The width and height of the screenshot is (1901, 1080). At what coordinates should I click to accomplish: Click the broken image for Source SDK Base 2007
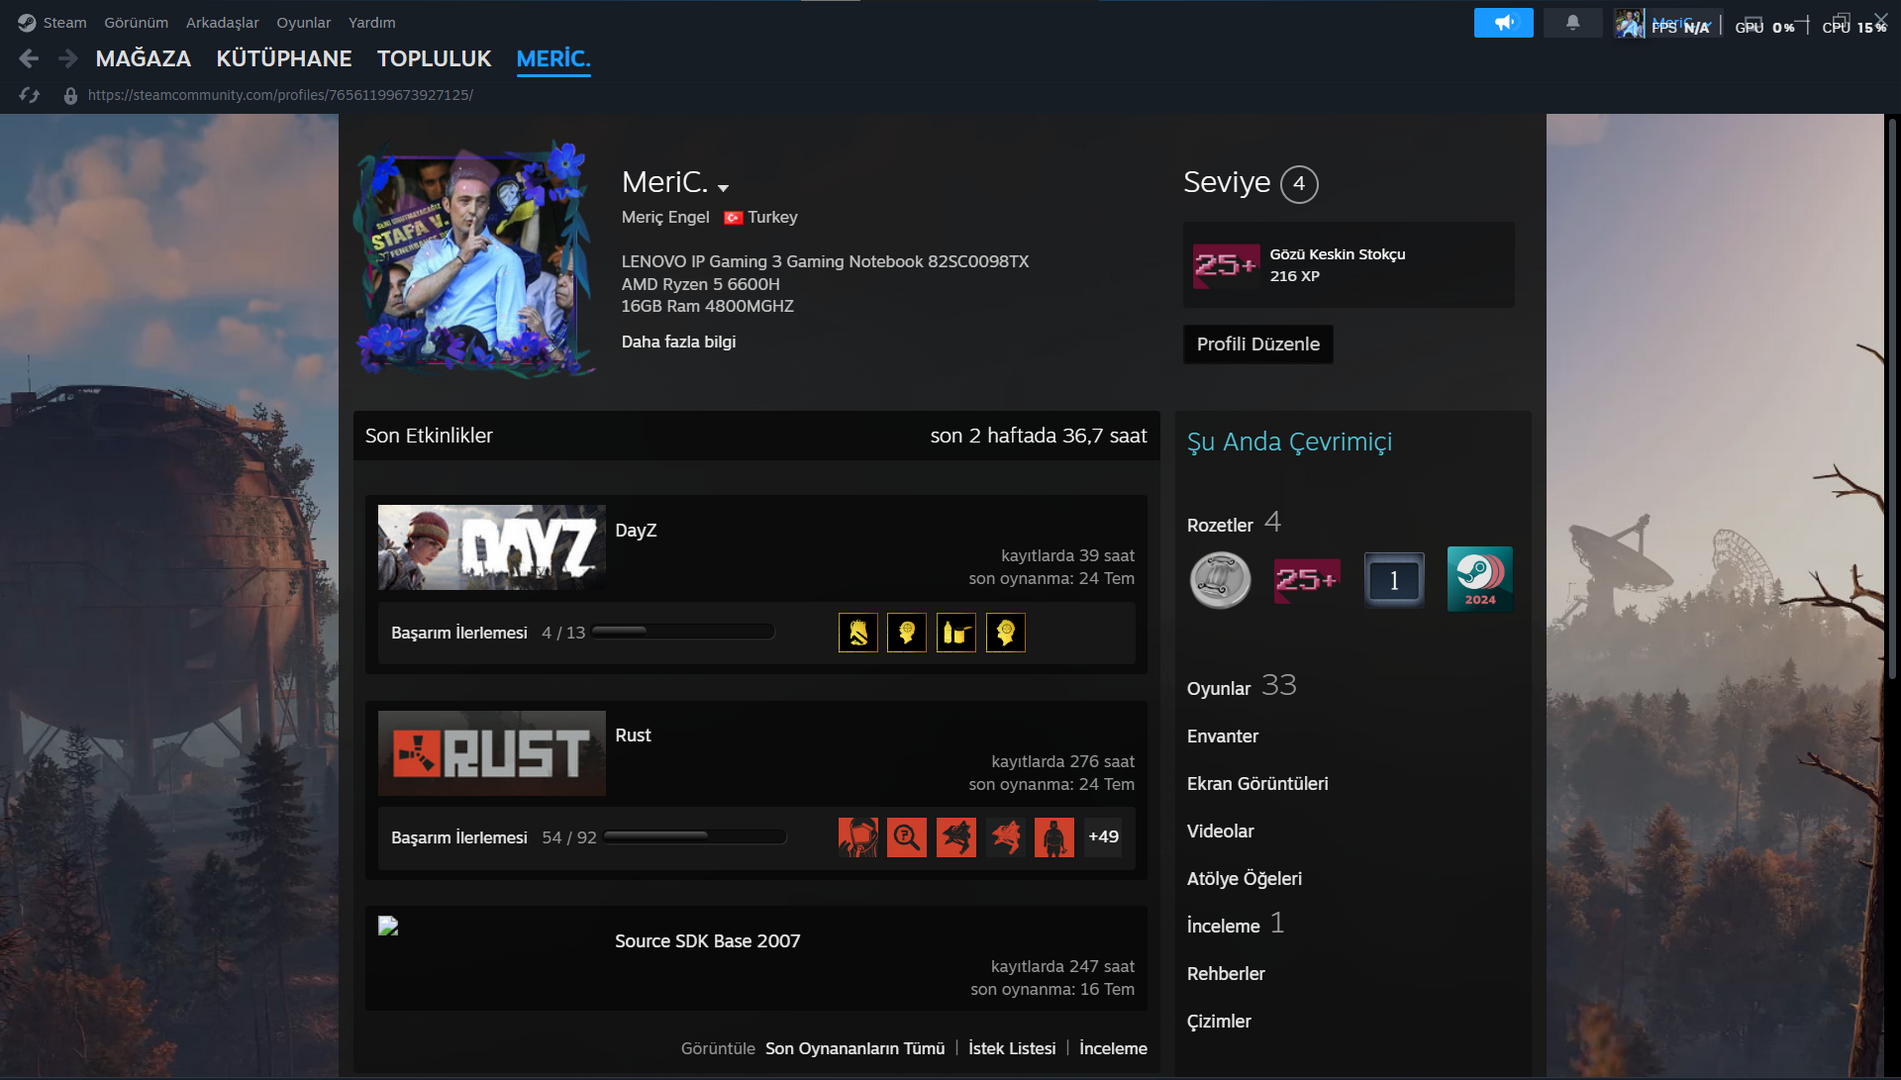388,926
